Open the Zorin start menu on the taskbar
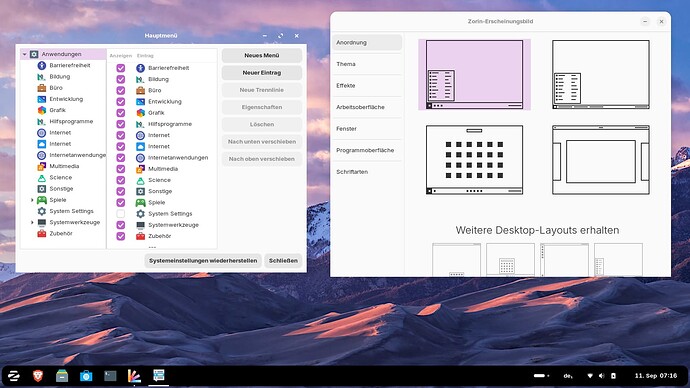The image size is (690, 388). 14,376
